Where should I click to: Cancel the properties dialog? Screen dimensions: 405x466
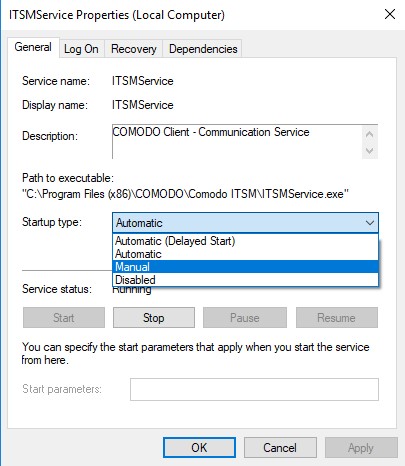coord(280,447)
